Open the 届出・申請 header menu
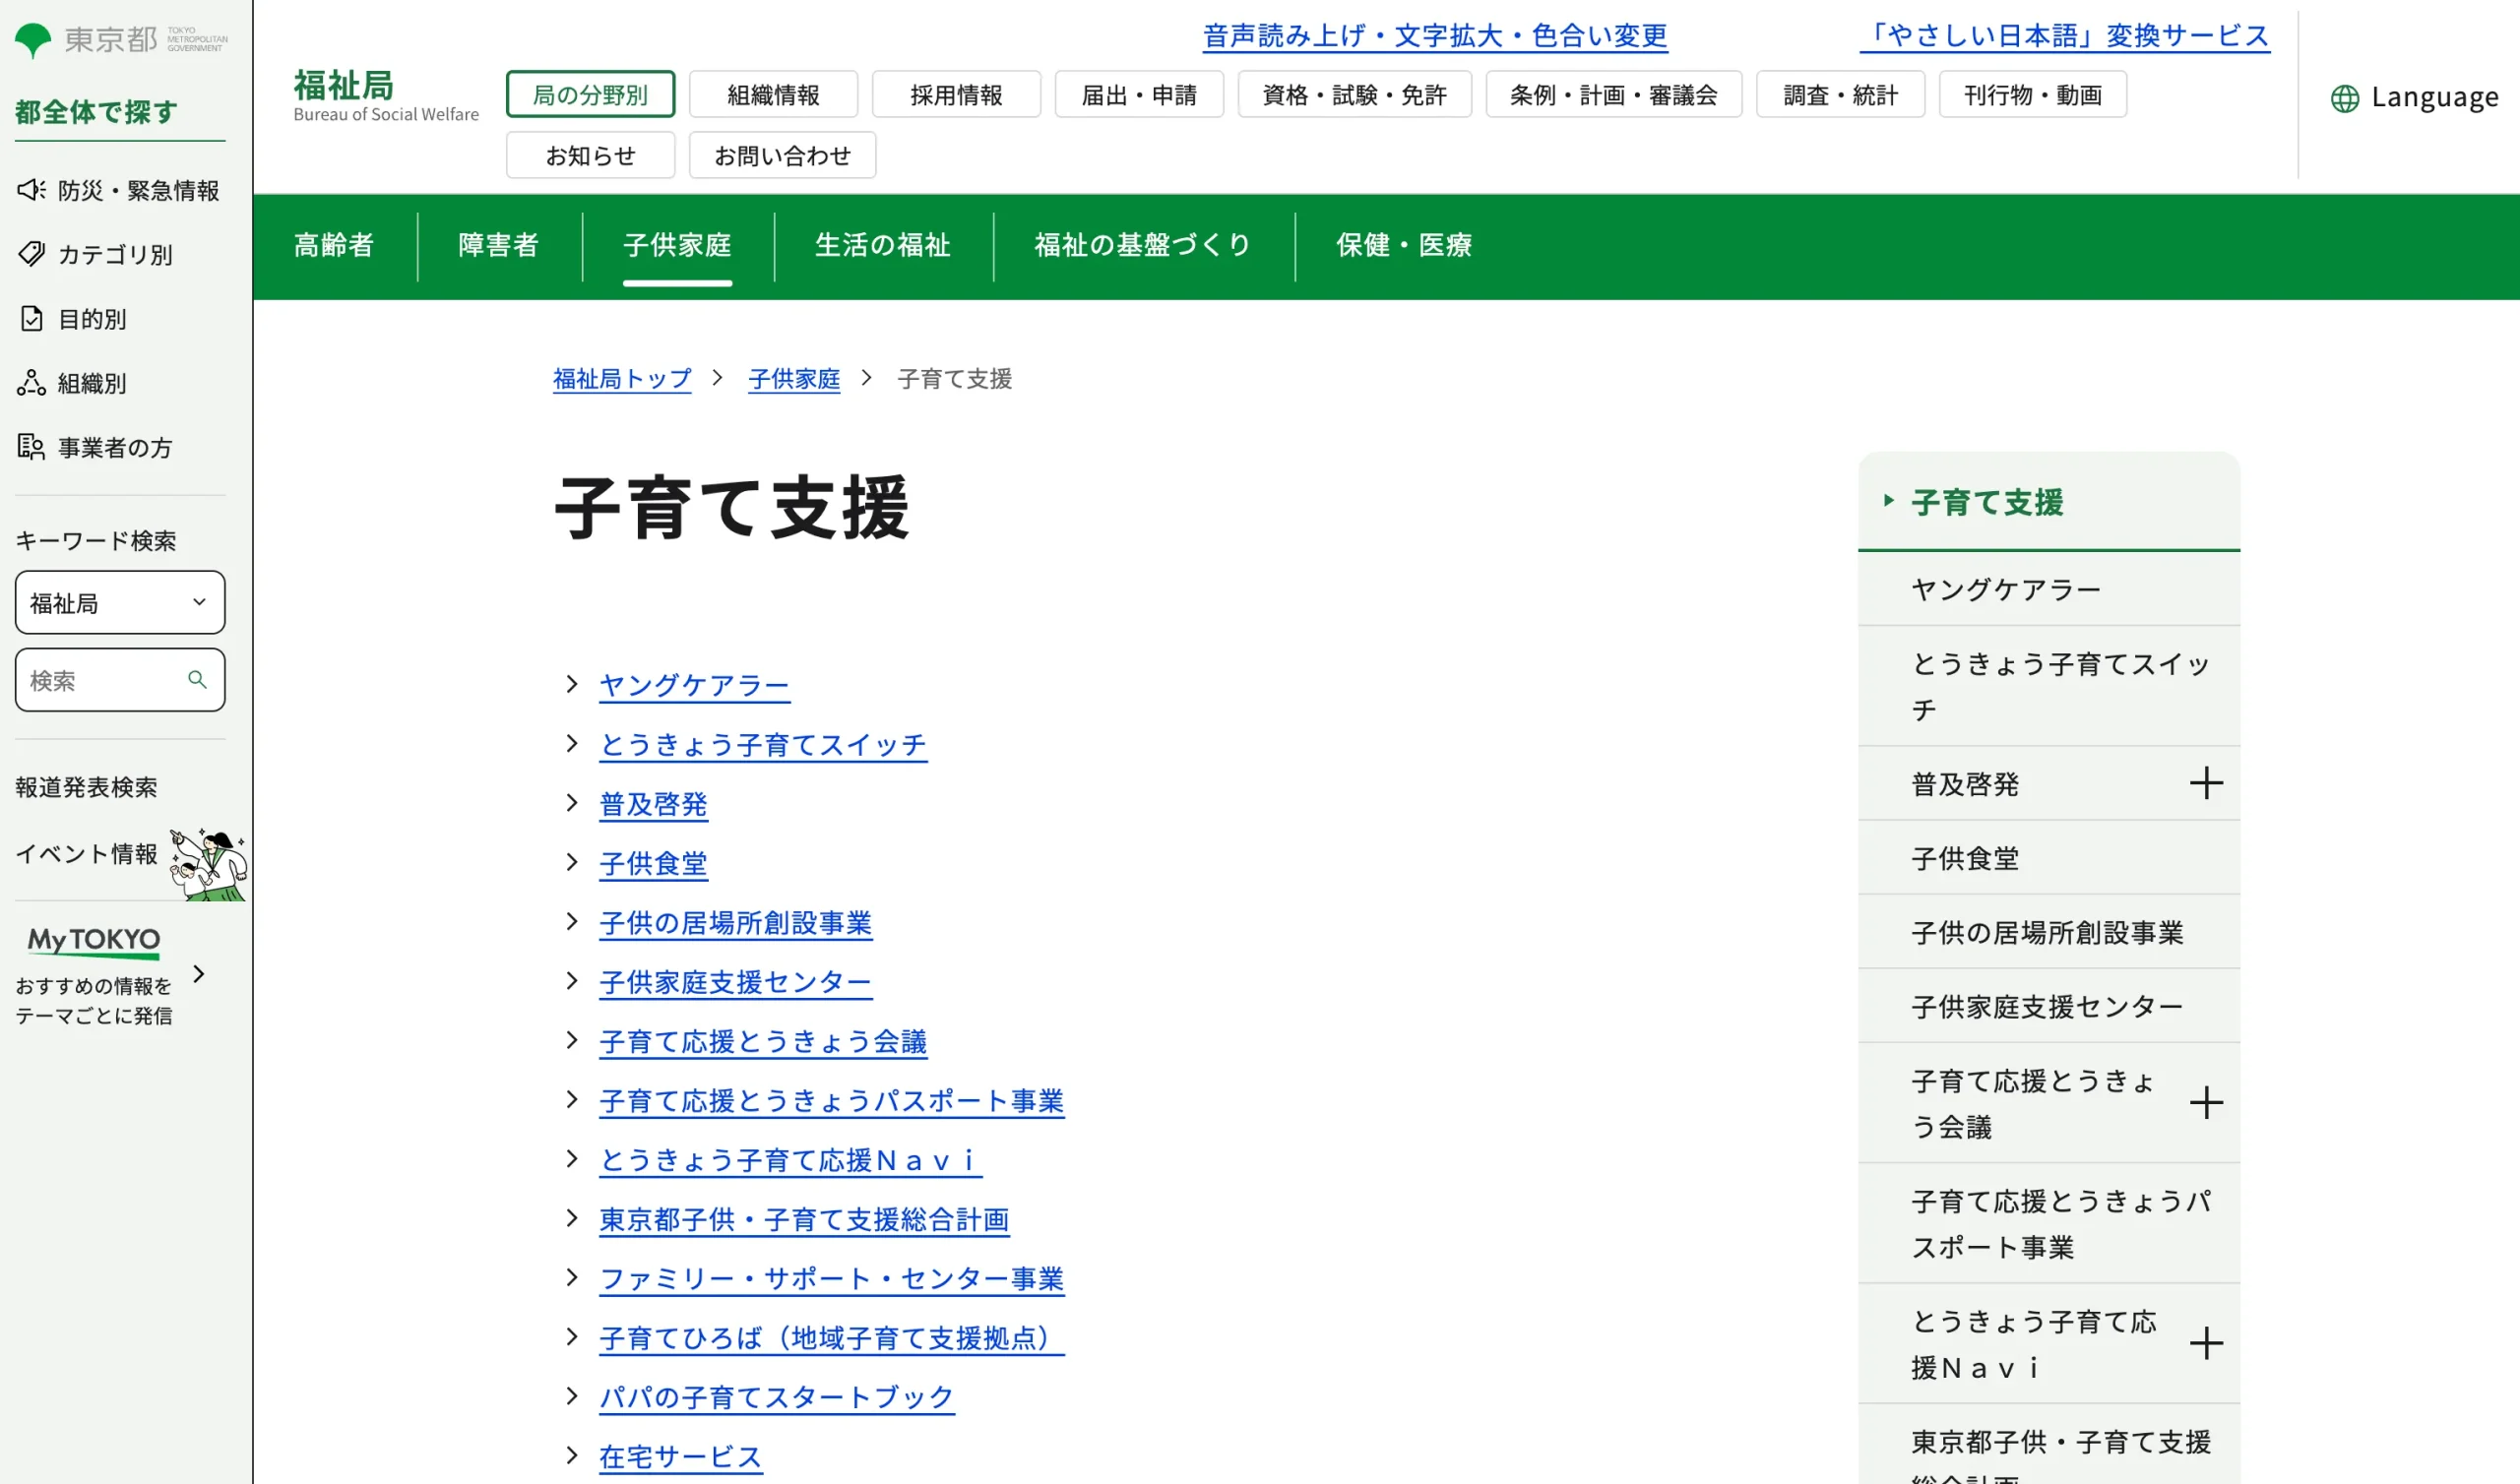2520x1484 pixels. point(1139,95)
